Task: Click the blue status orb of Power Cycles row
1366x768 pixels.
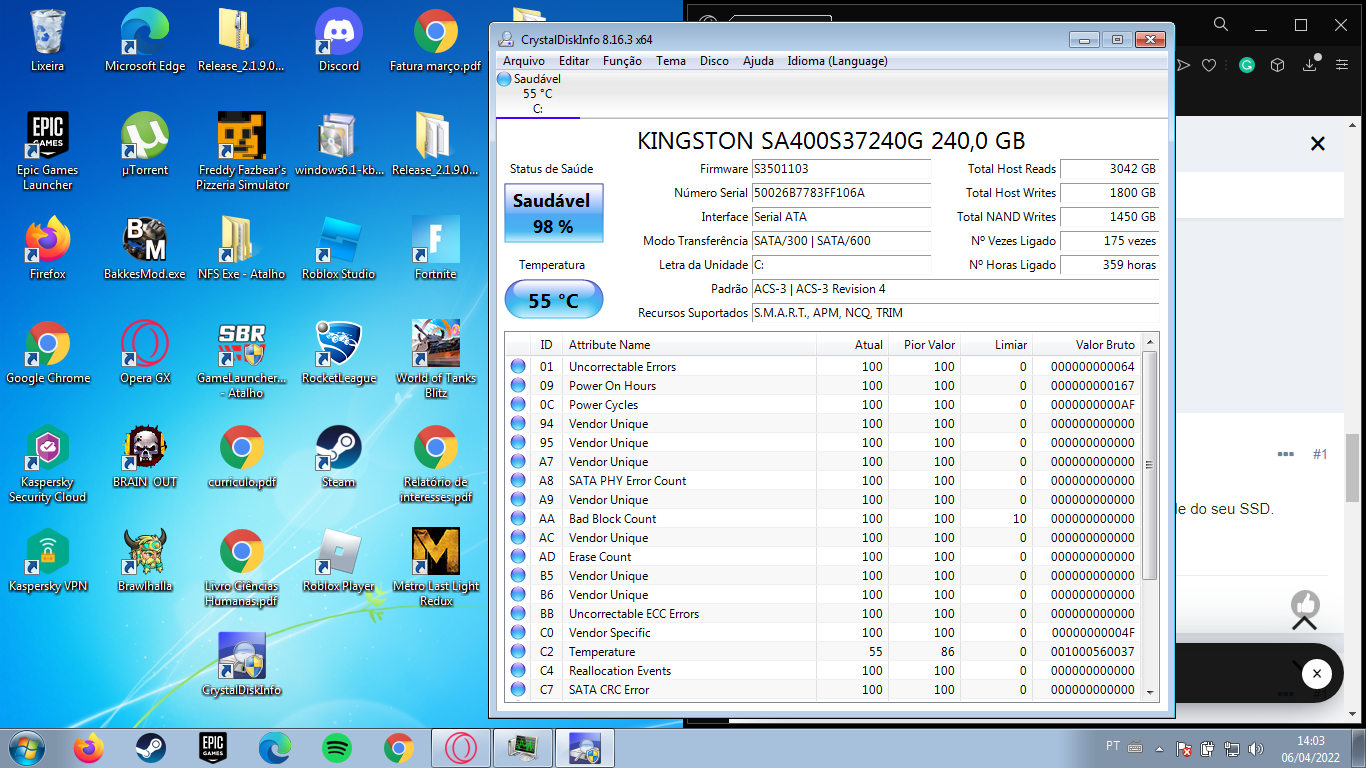Action: click(x=518, y=405)
